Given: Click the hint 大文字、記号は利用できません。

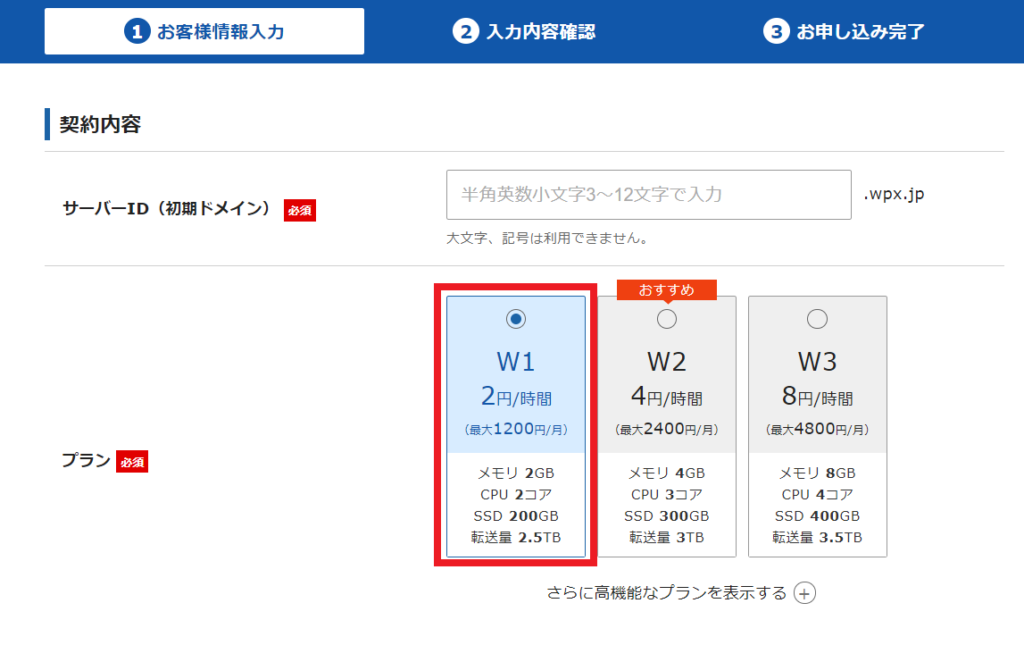Looking at the screenshot, I should [547, 238].
